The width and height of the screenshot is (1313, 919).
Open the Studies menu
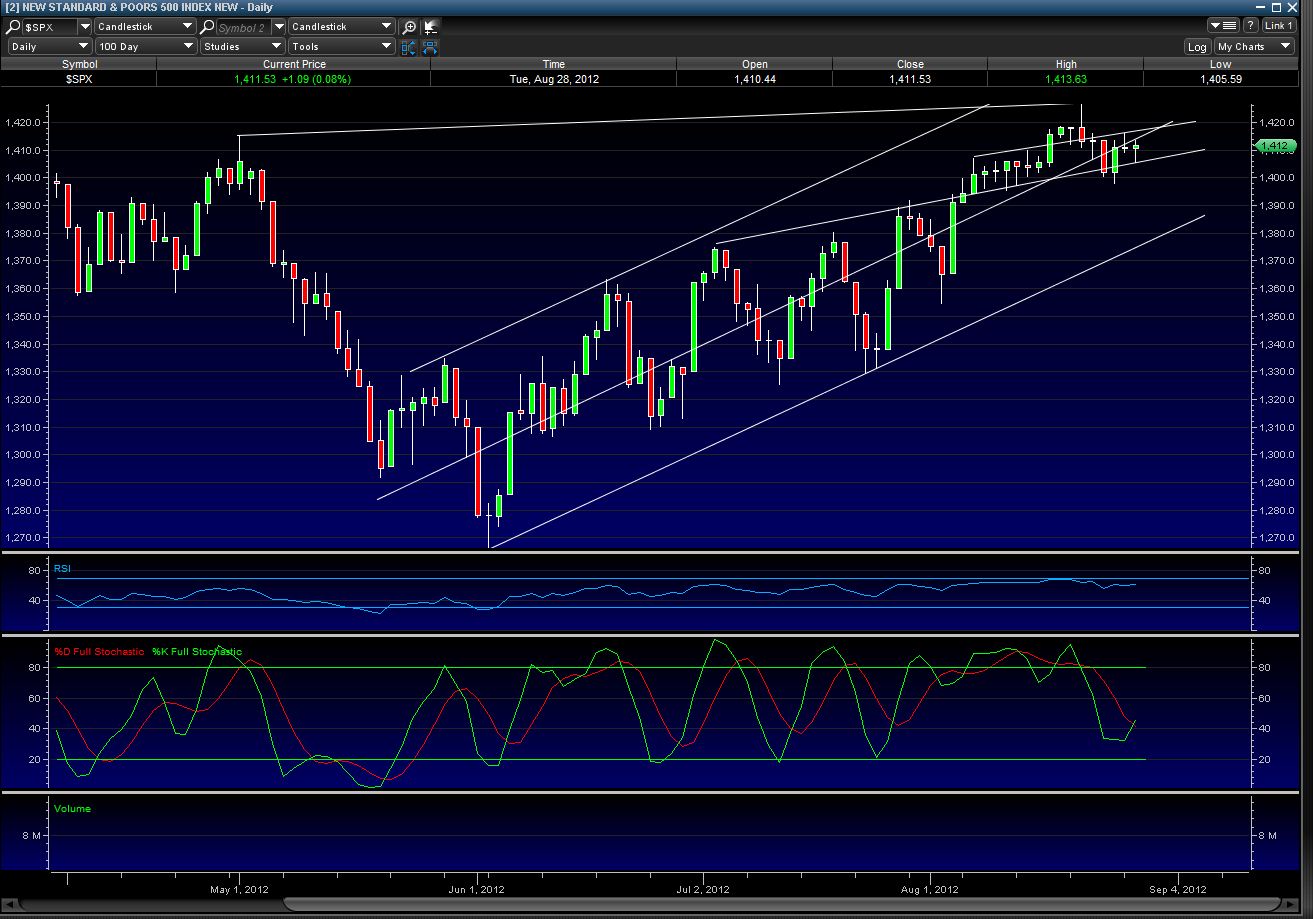242,46
